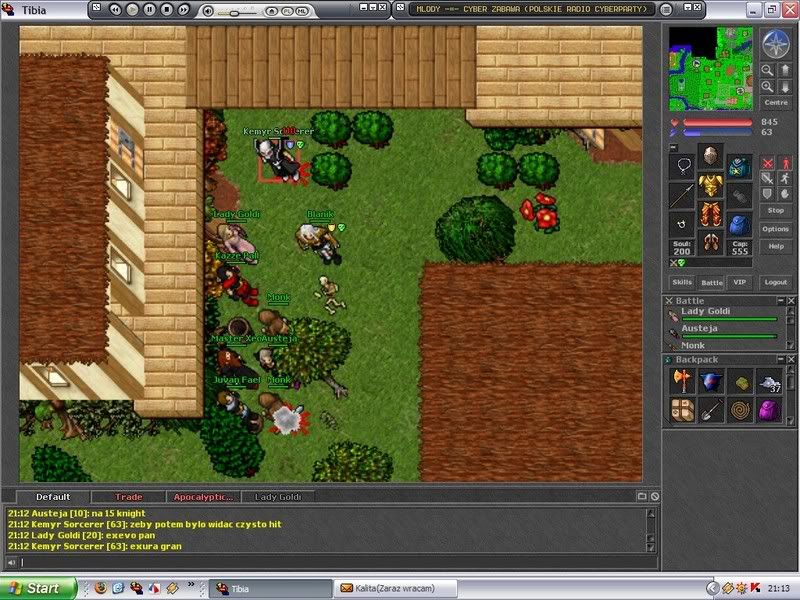Select the boots equipment slot

(x=710, y=243)
